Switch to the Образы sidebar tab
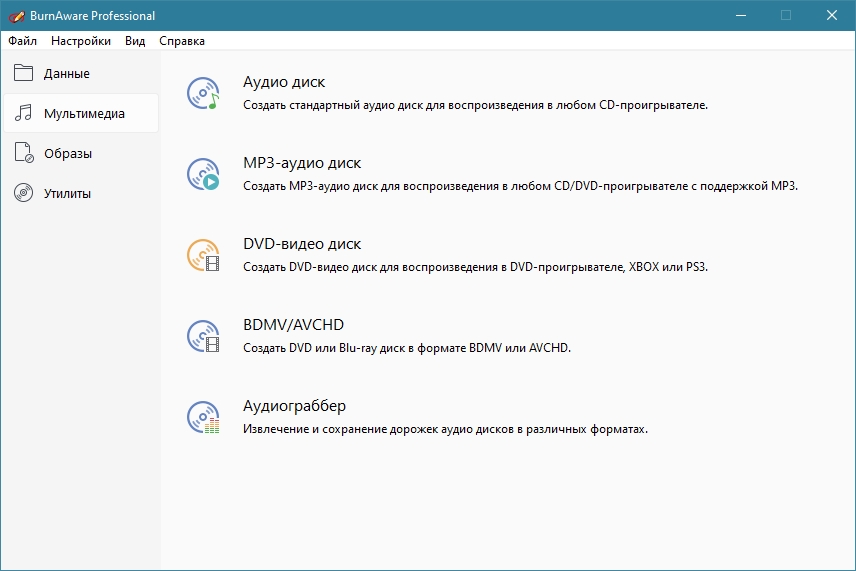Viewport: 856px width, 571px height. point(68,153)
